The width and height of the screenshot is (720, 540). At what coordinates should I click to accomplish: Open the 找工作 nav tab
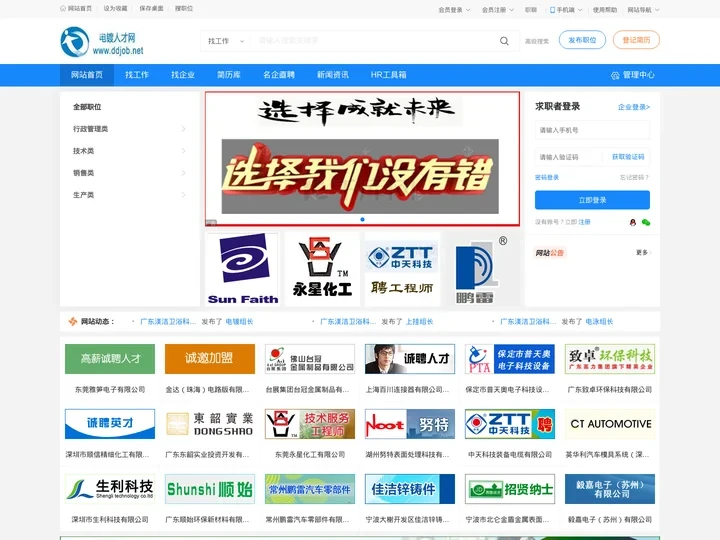(137, 75)
